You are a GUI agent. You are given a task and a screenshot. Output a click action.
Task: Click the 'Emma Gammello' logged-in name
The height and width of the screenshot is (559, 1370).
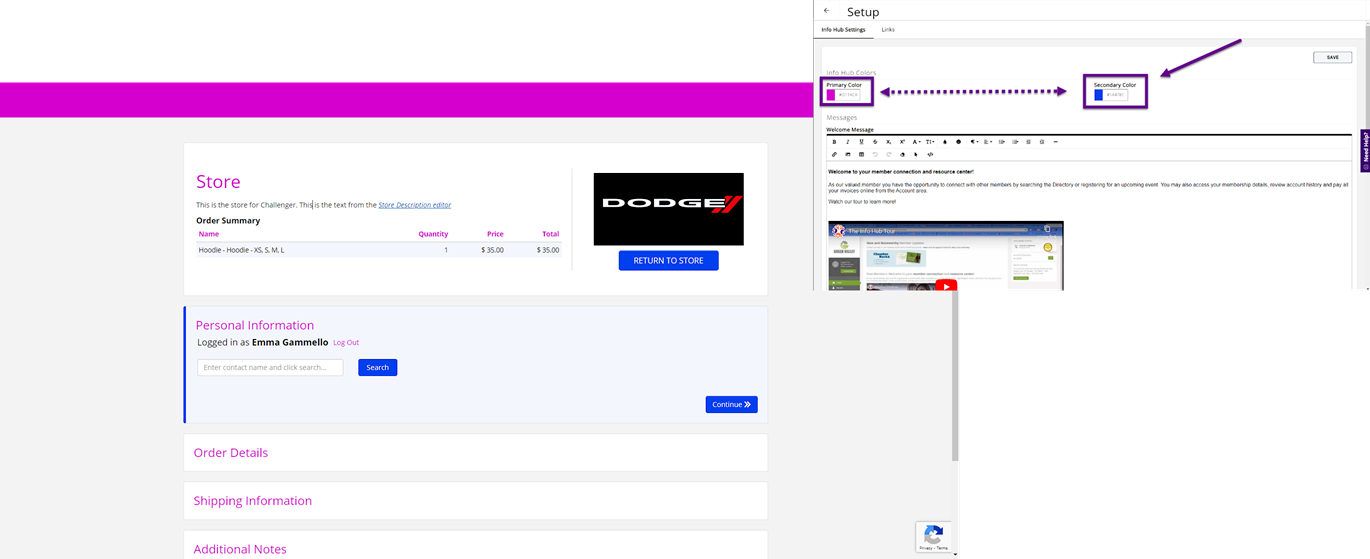tap(290, 342)
